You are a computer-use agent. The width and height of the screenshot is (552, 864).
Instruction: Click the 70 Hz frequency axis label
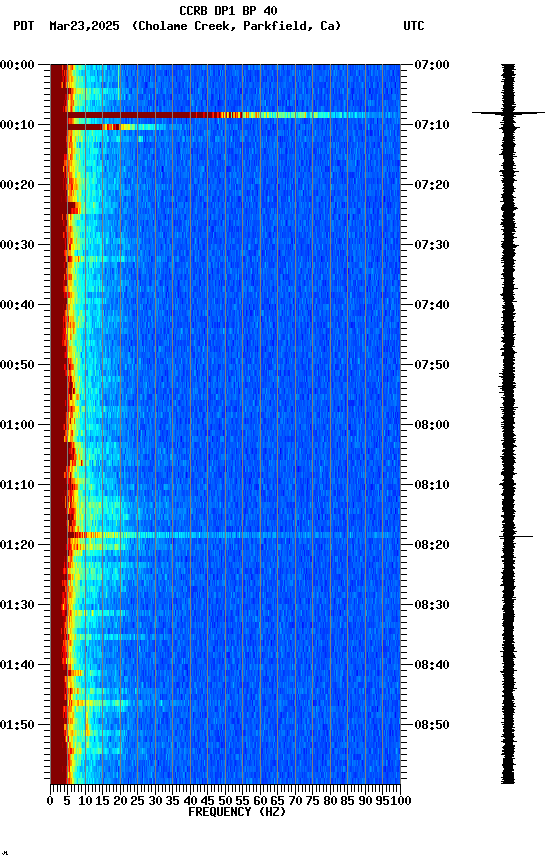click(x=295, y=802)
